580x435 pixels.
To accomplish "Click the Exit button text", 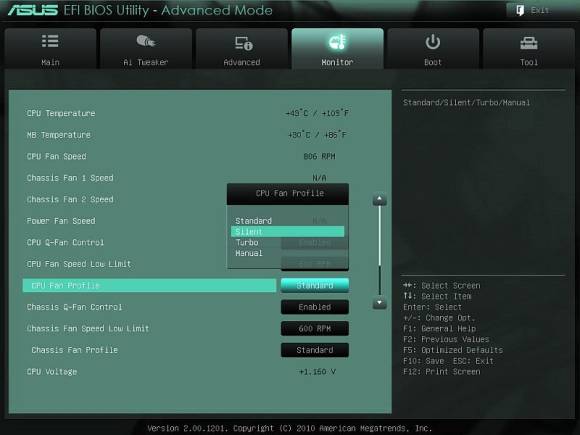I will pos(540,10).
